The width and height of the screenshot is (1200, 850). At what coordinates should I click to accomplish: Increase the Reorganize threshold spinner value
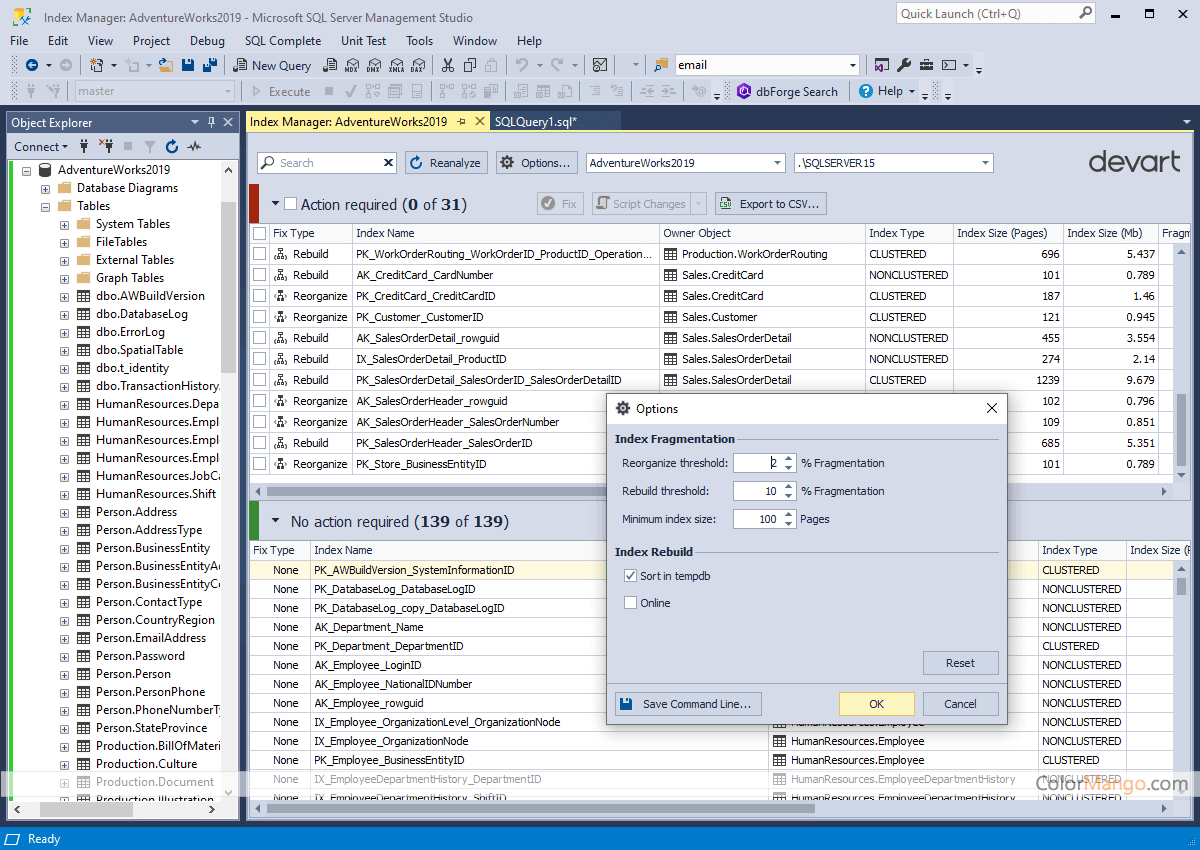tap(789, 459)
